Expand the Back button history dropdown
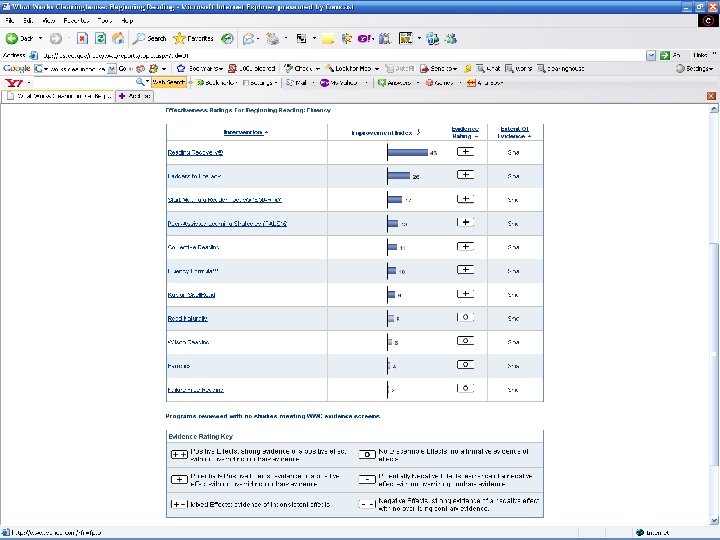The image size is (720, 540). [x=40, y=39]
